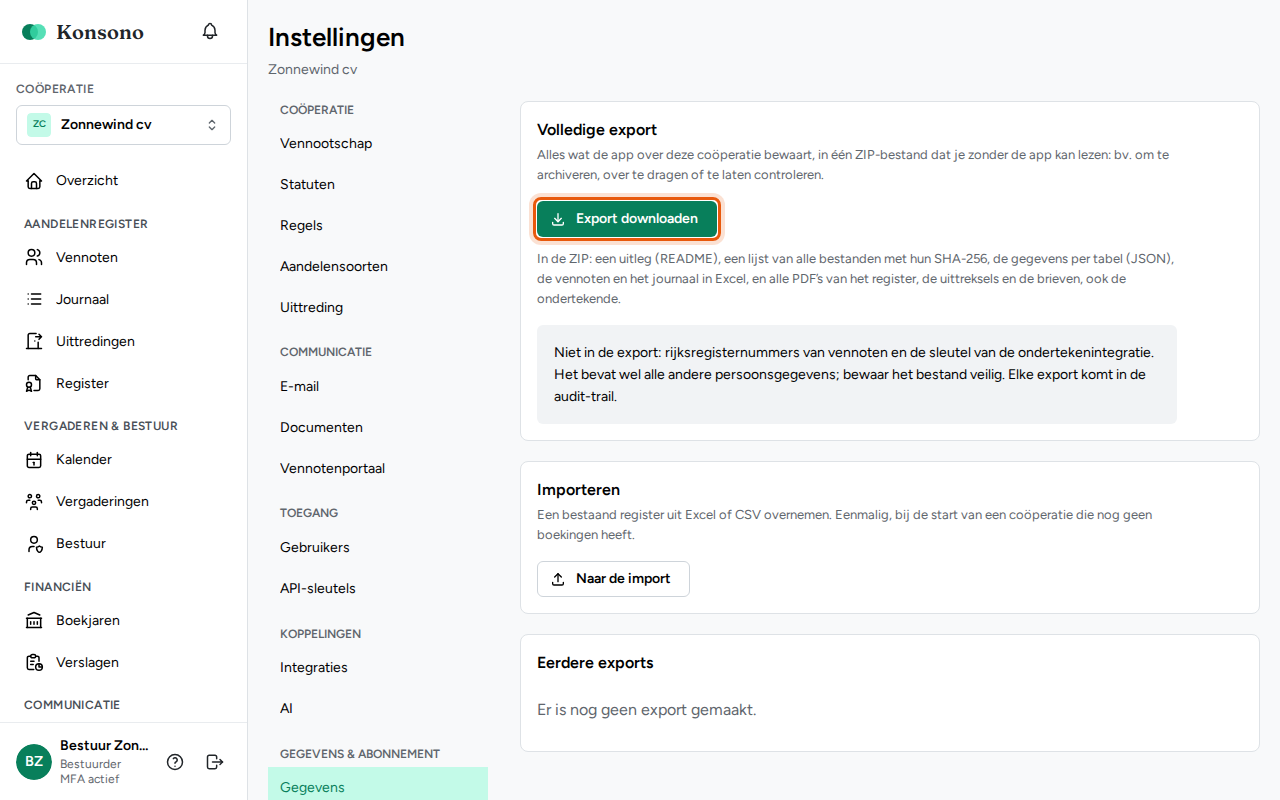1280x800 pixels.
Task: Click the Journaal list icon
Action: (x=35, y=300)
